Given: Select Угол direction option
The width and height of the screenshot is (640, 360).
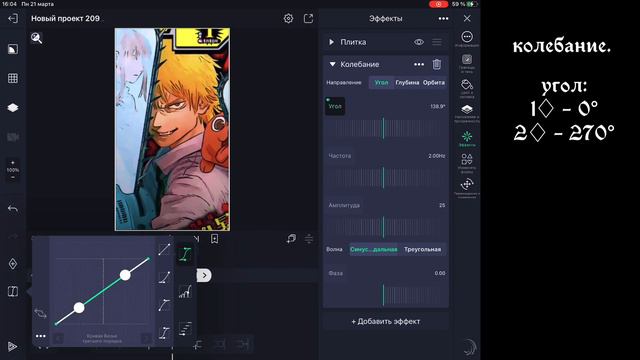Looking at the screenshot, I should pyautogui.click(x=381, y=82).
